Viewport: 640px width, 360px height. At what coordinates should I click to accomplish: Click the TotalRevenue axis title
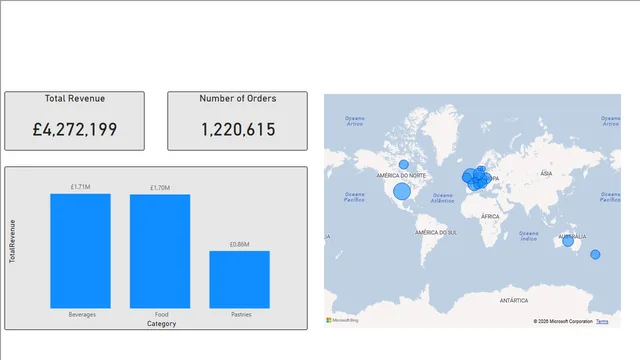tap(12, 241)
